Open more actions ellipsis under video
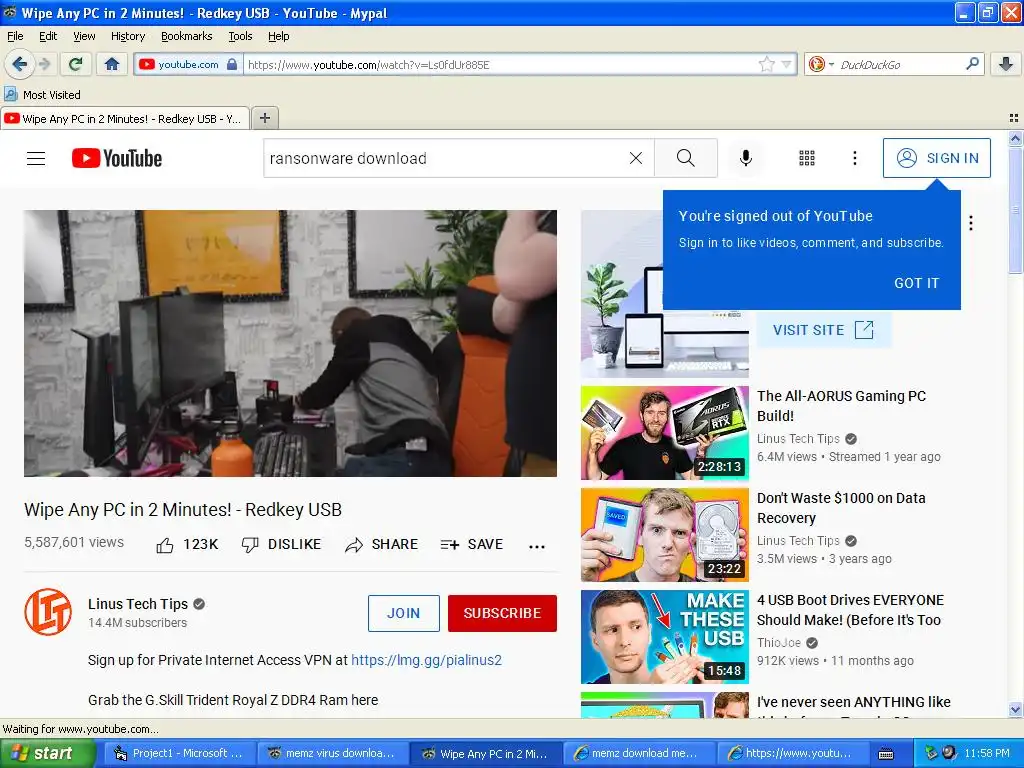This screenshot has height=768, width=1024. pyautogui.click(x=537, y=547)
